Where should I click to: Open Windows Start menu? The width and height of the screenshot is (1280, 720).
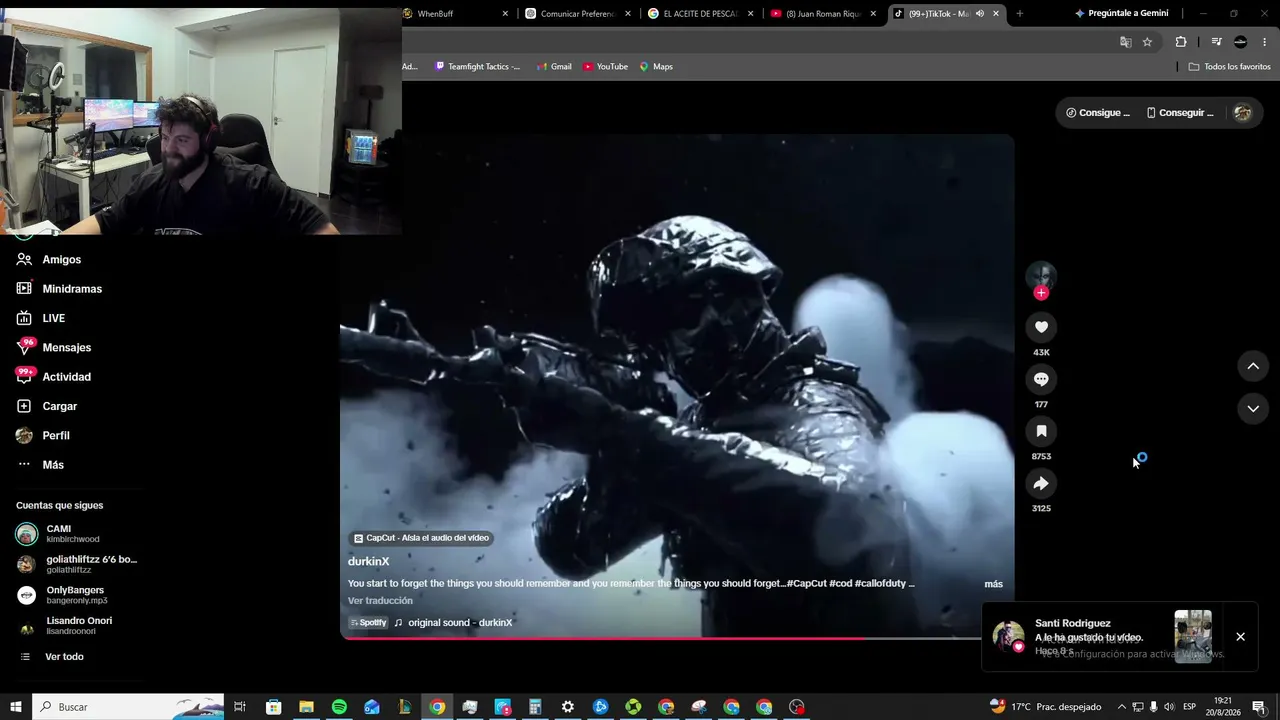tap(16, 707)
